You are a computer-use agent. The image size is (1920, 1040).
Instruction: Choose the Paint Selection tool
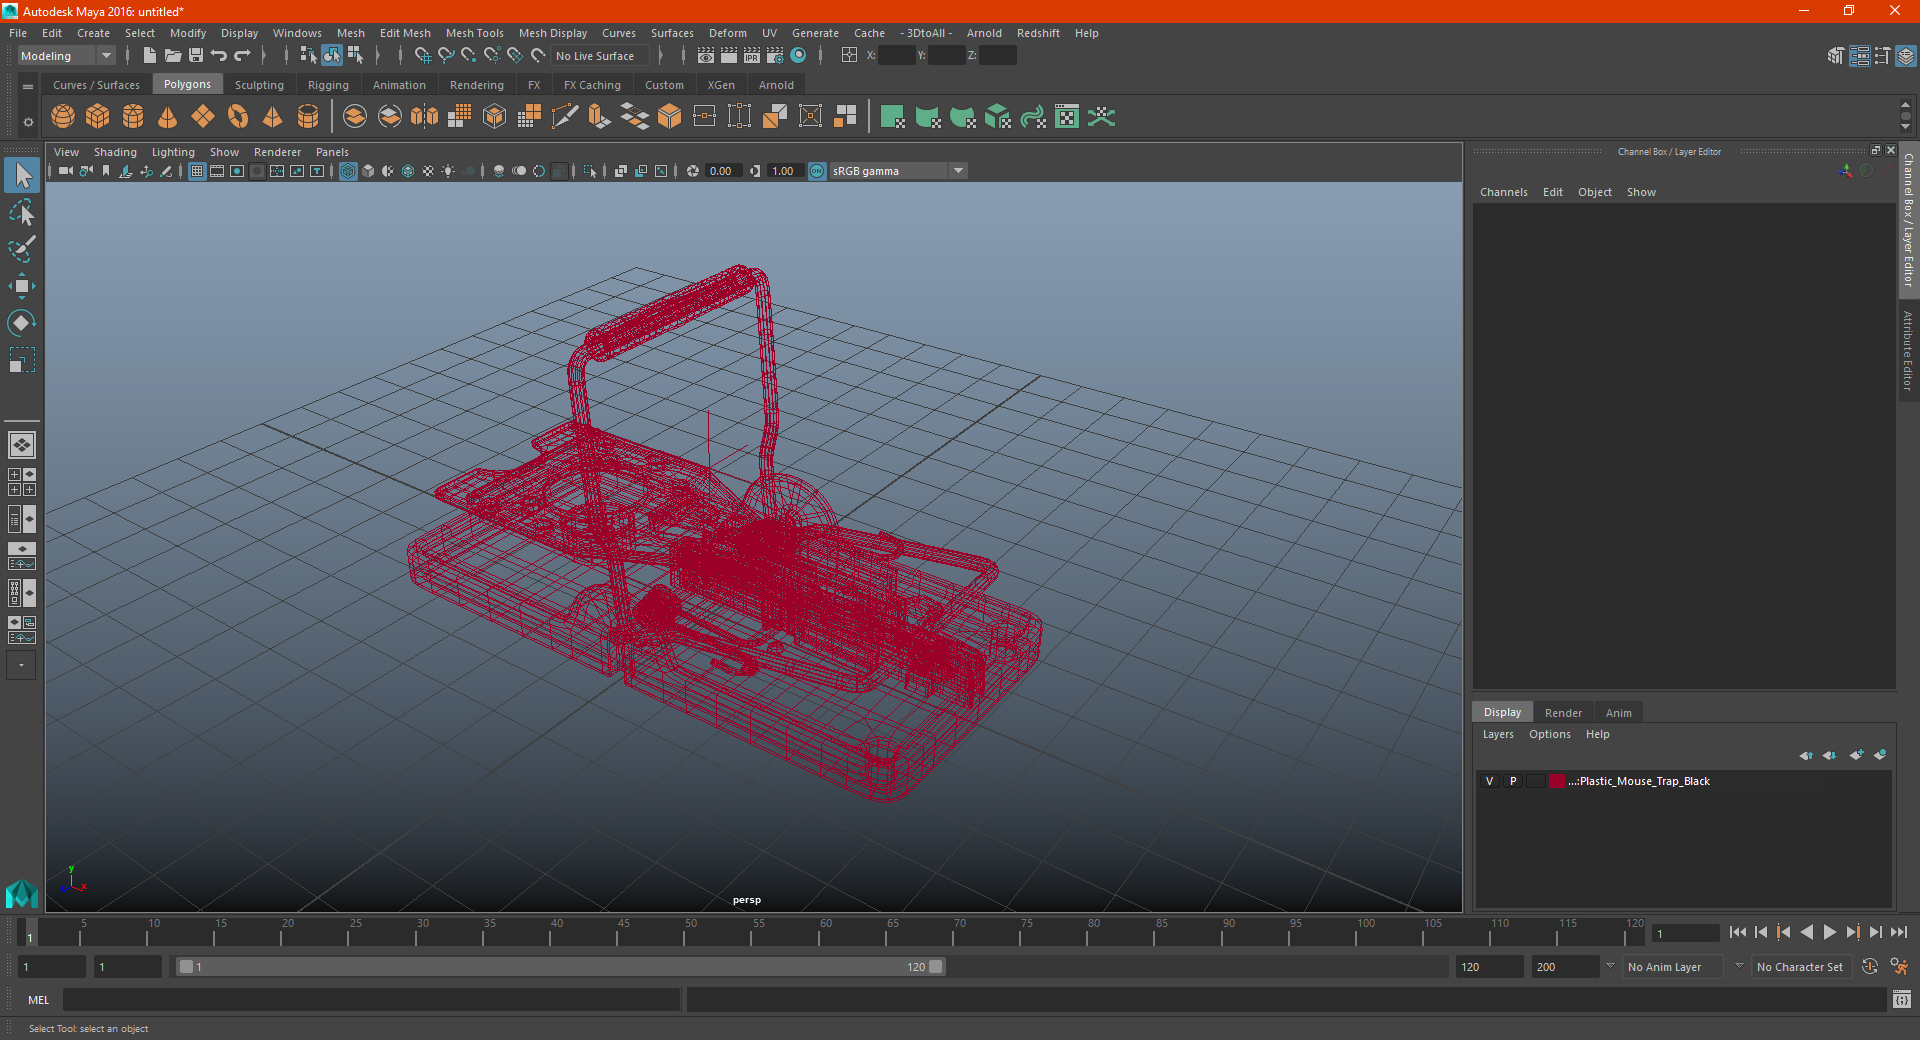[x=22, y=249]
